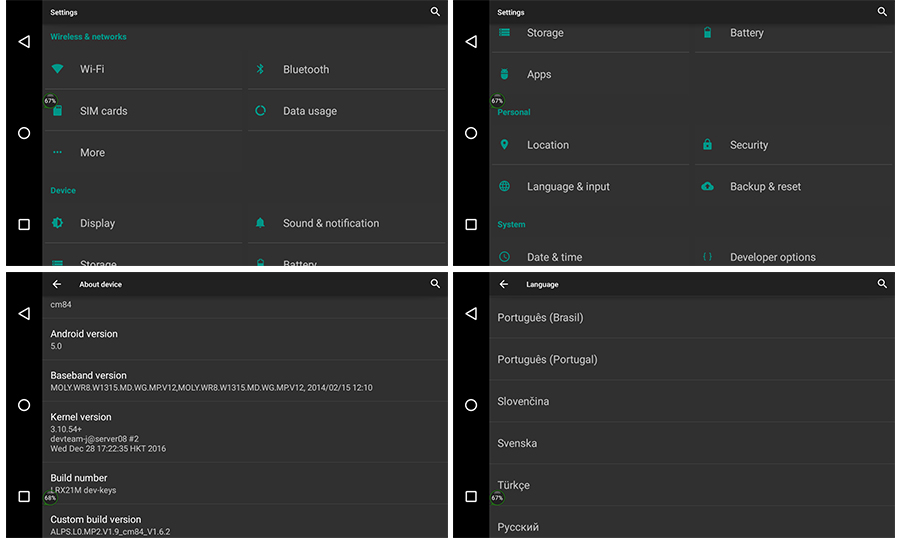Image resolution: width=900 pixels, height=540 pixels.
Task: Tap the SIM cards icon
Action: pos(58,111)
